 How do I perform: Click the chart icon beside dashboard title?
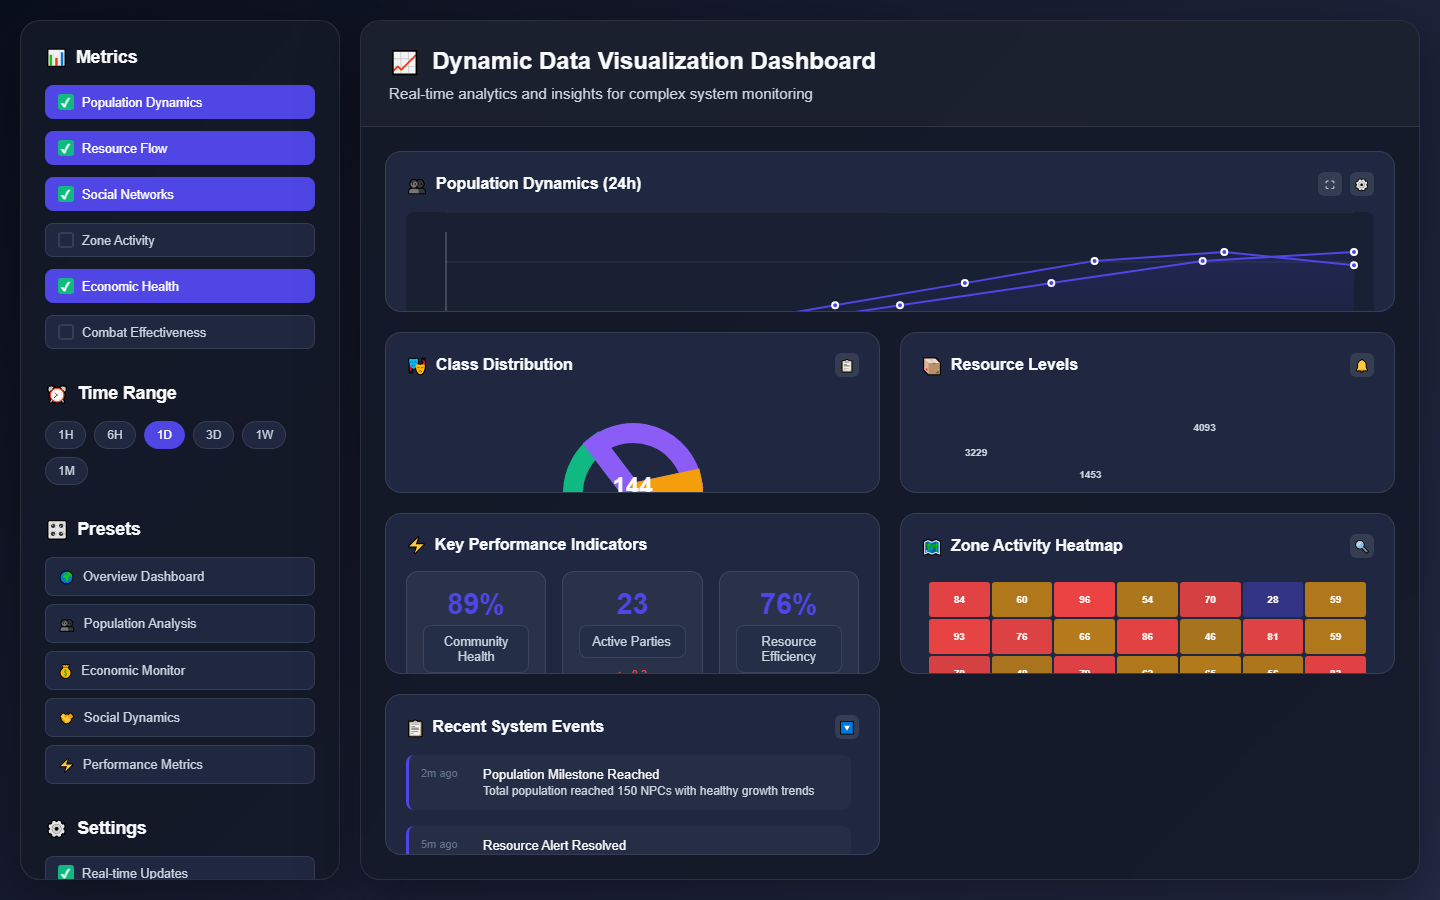[405, 62]
